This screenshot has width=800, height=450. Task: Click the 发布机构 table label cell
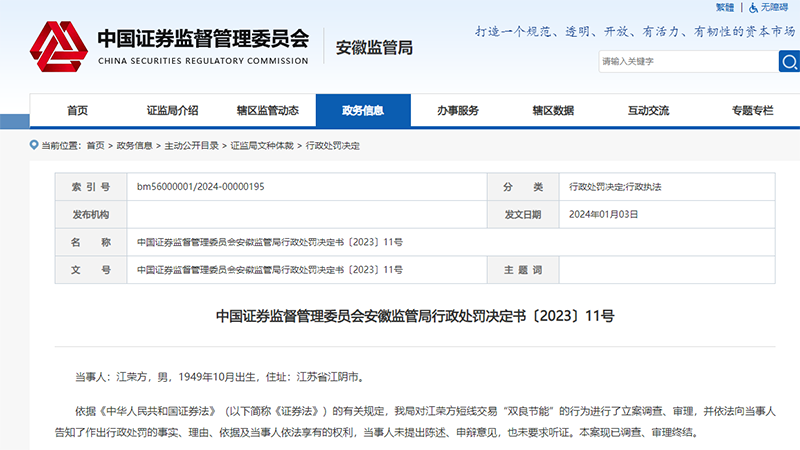pos(91,214)
